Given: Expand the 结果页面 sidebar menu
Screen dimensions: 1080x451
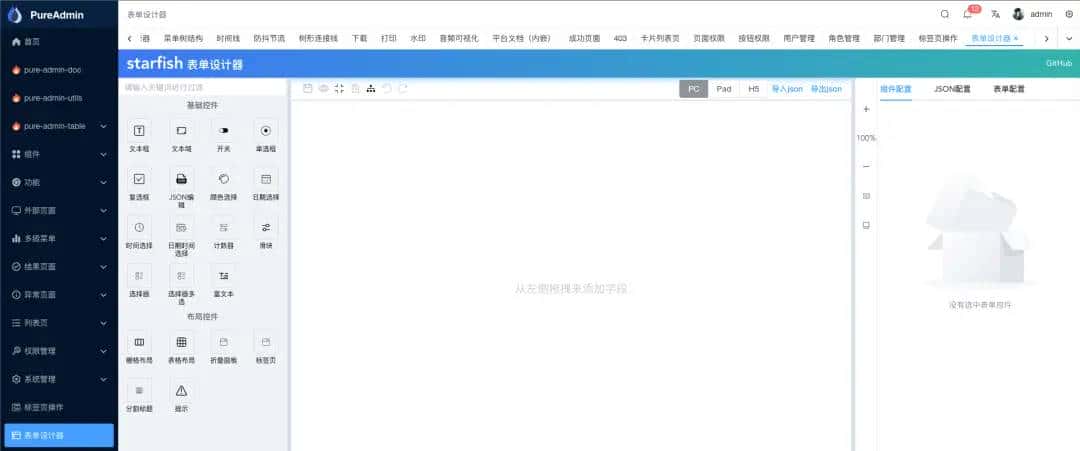Looking at the screenshot, I should (x=59, y=266).
